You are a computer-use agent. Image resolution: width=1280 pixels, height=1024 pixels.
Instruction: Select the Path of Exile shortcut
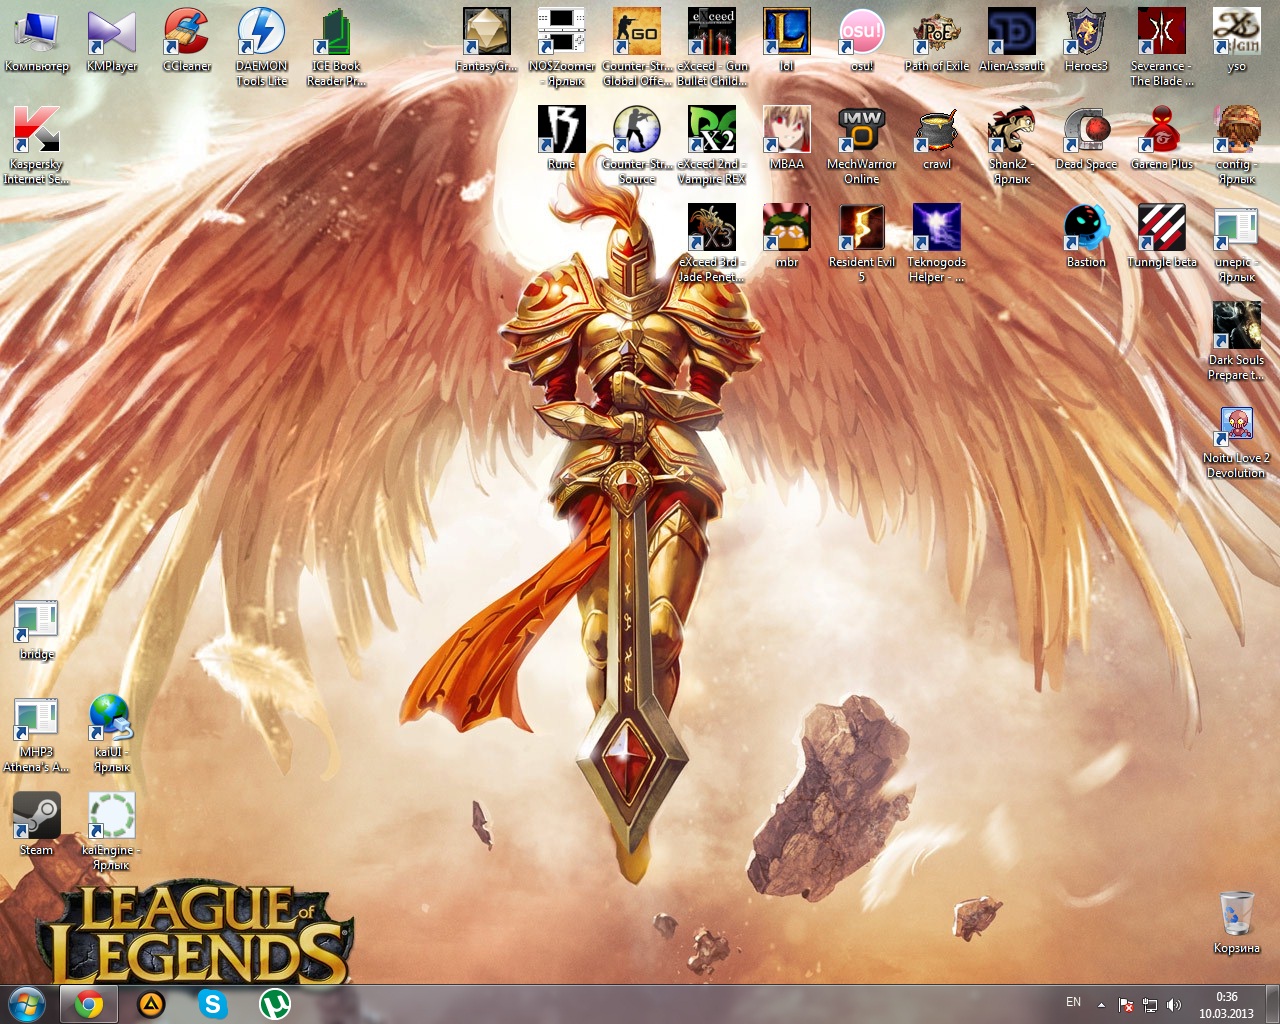pos(937,40)
